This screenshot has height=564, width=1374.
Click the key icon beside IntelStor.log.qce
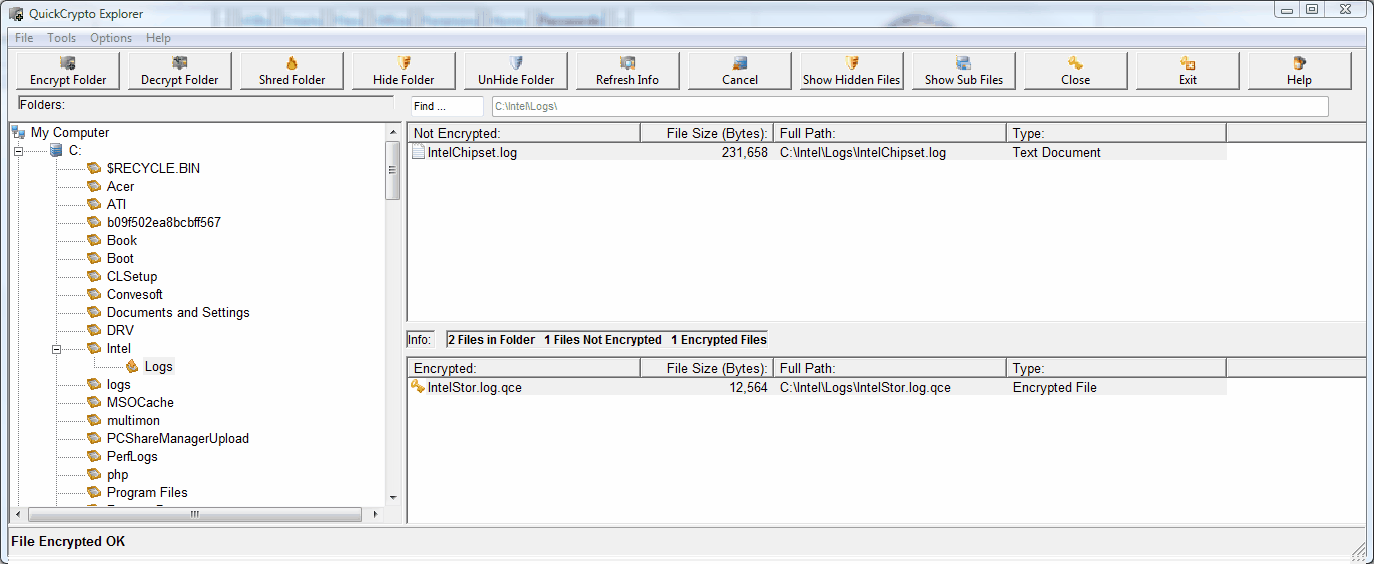418,387
